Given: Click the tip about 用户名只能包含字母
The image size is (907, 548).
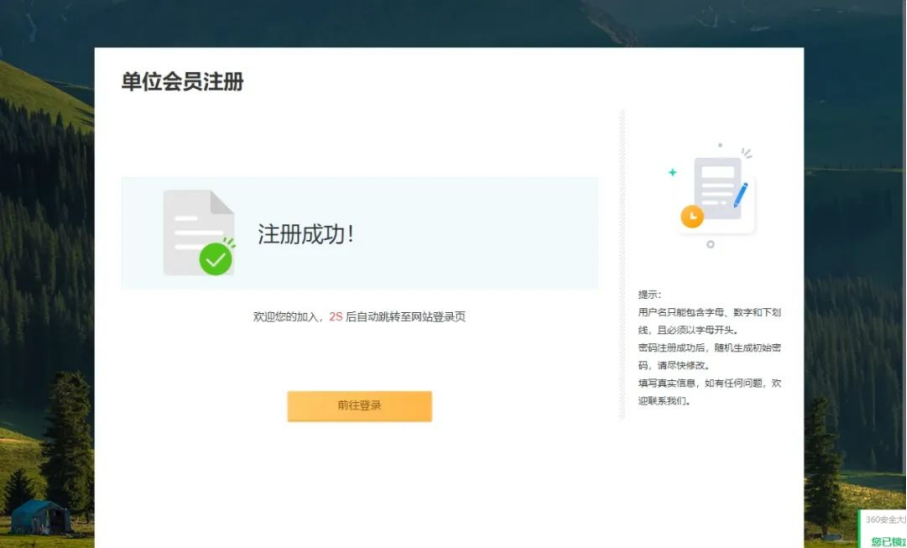Looking at the screenshot, I should coord(709,321).
